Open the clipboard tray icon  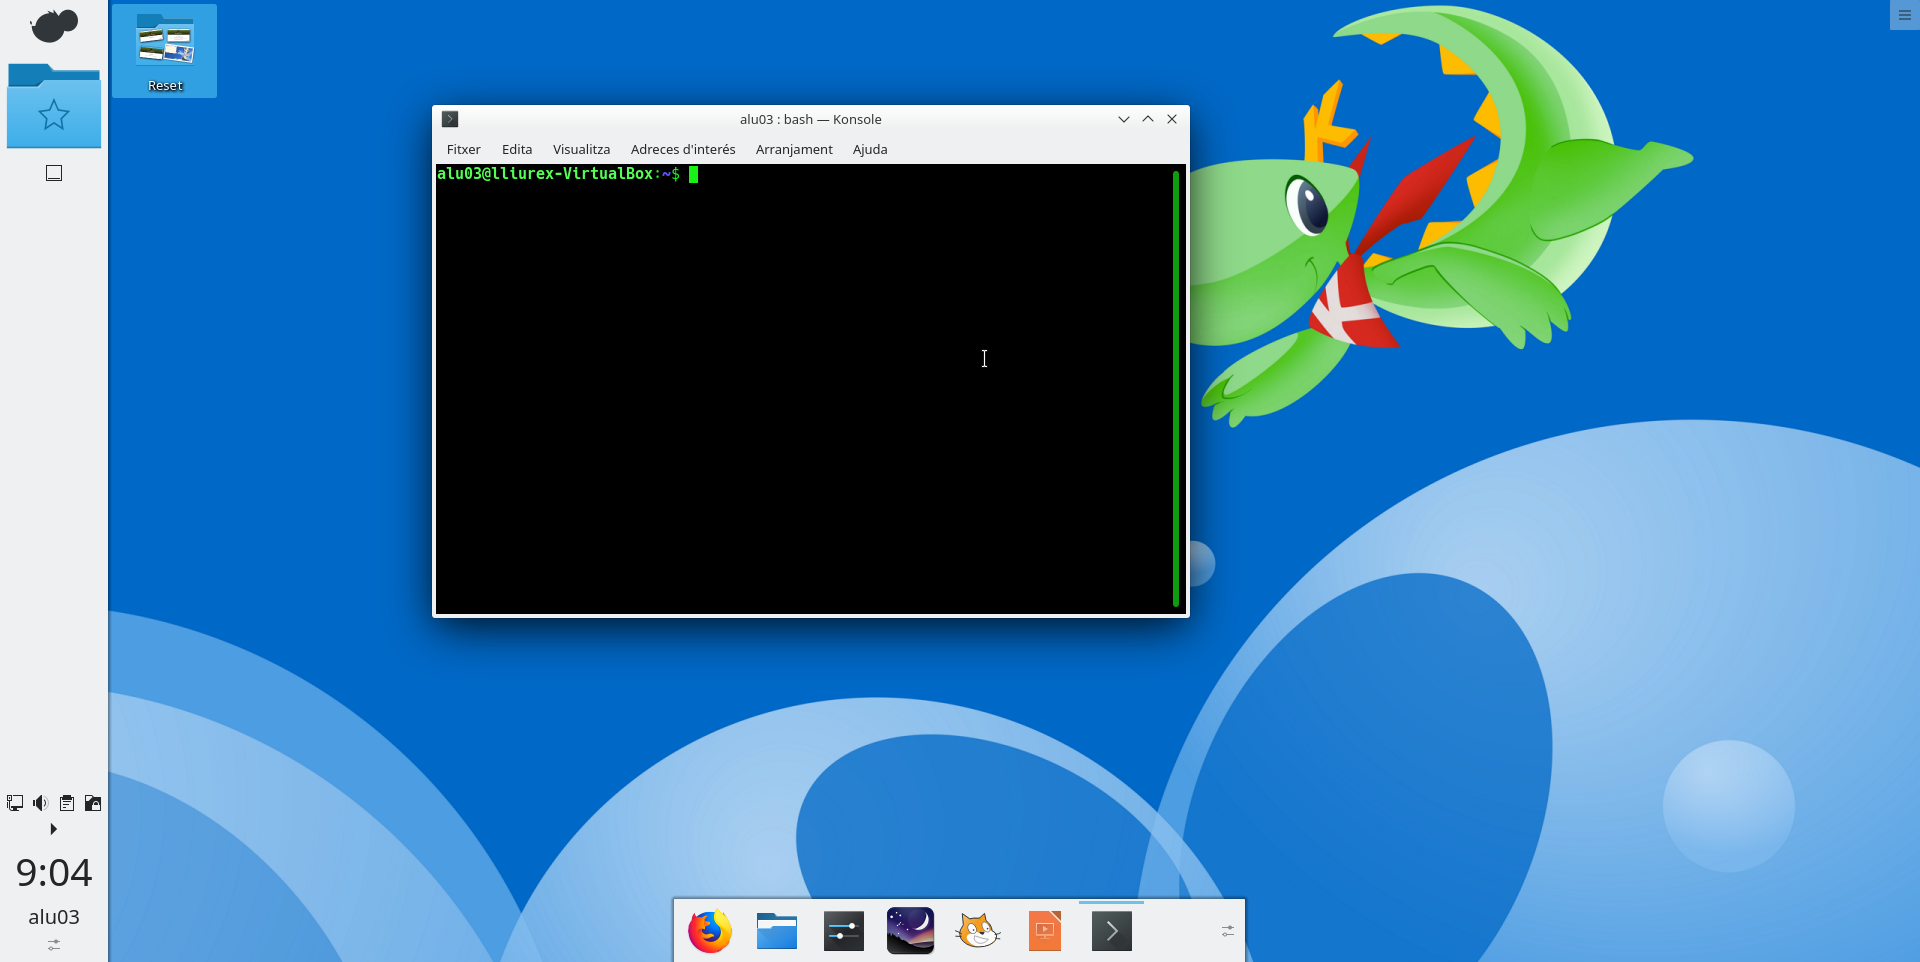[67, 803]
